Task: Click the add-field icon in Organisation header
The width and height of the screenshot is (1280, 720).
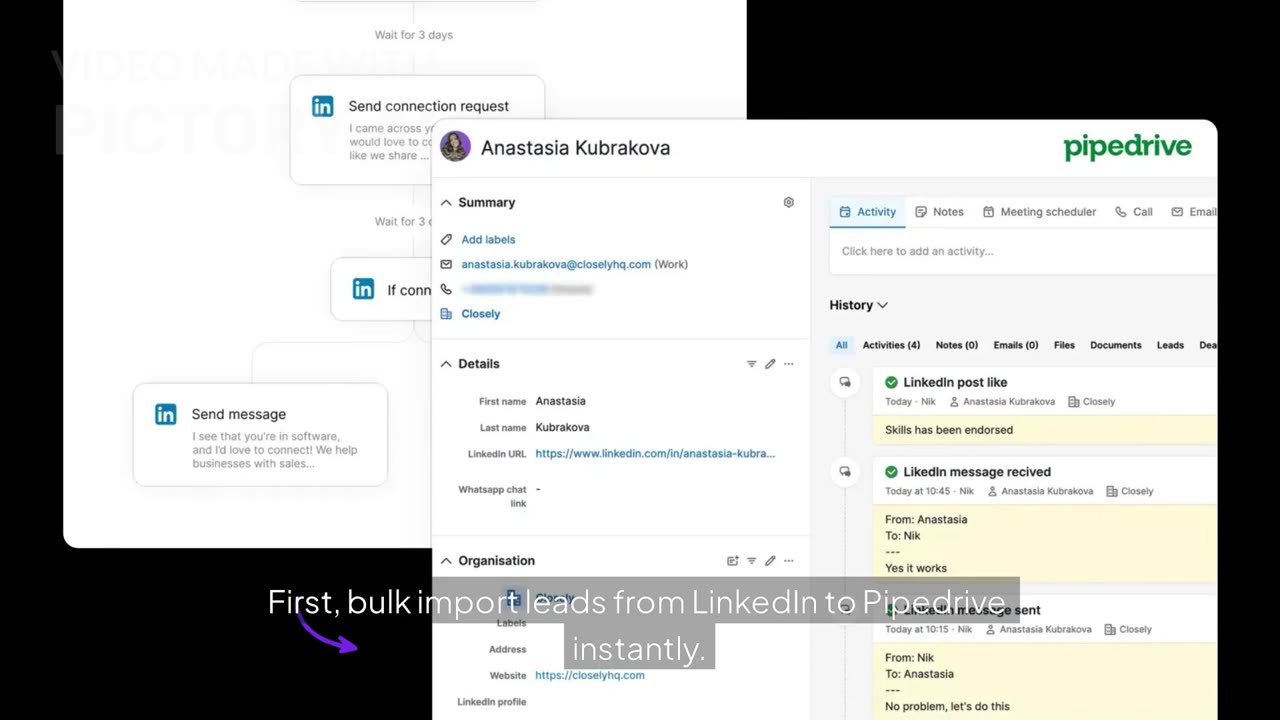Action: (732, 561)
